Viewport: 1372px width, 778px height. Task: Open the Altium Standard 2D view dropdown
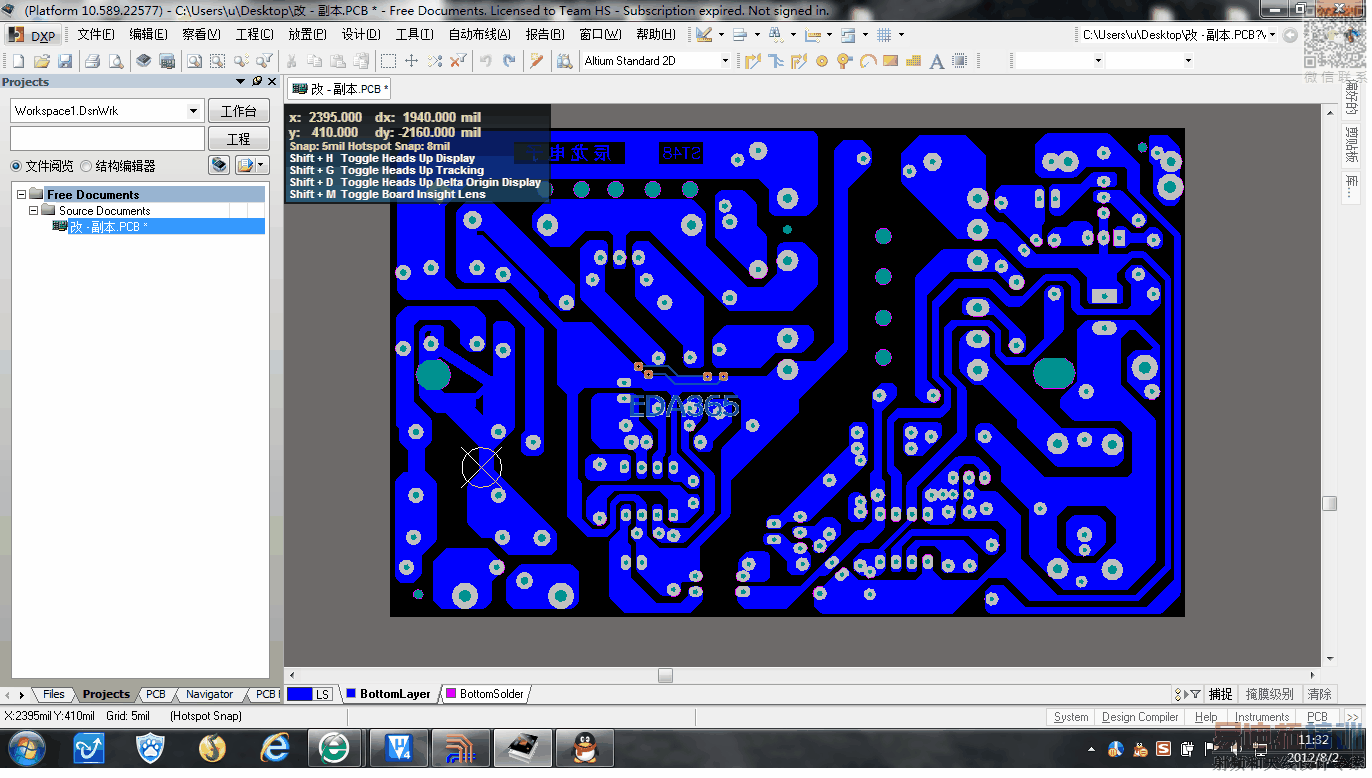(725, 61)
